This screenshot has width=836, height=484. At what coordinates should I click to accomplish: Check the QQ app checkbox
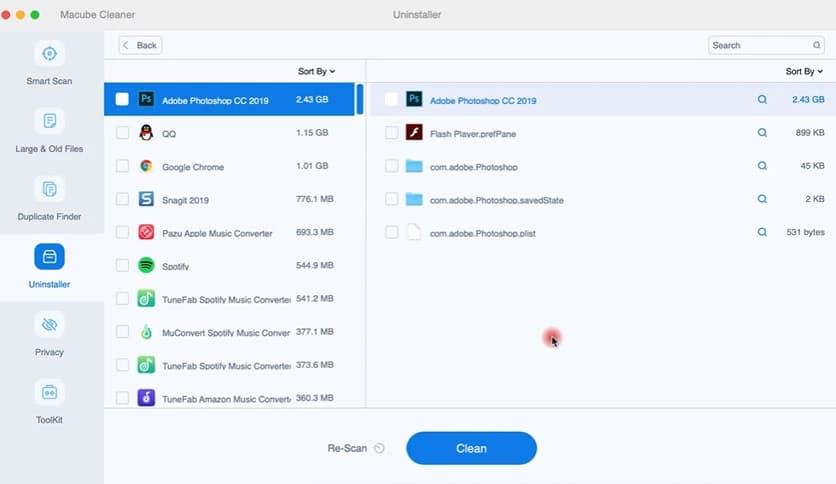point(122,133)
